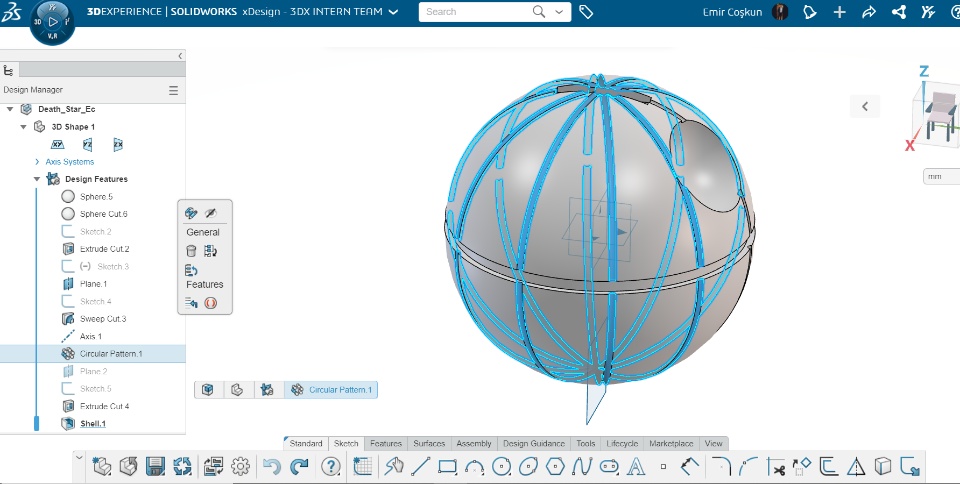Collapse the Design Manager panel arrow
Screen dimensions: 960x484
pyautogui.click(x=180, y=56)
